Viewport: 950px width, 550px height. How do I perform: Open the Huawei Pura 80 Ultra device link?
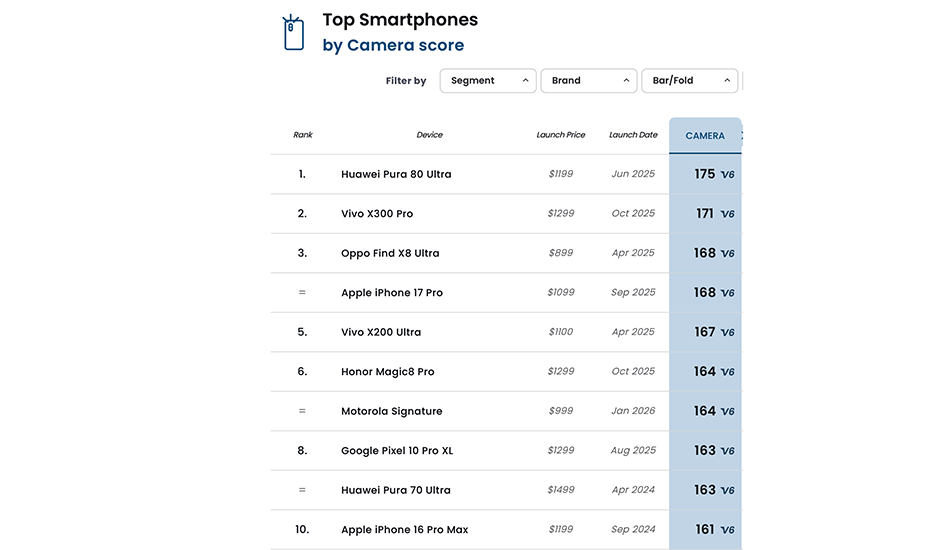(x=396, y=174)
